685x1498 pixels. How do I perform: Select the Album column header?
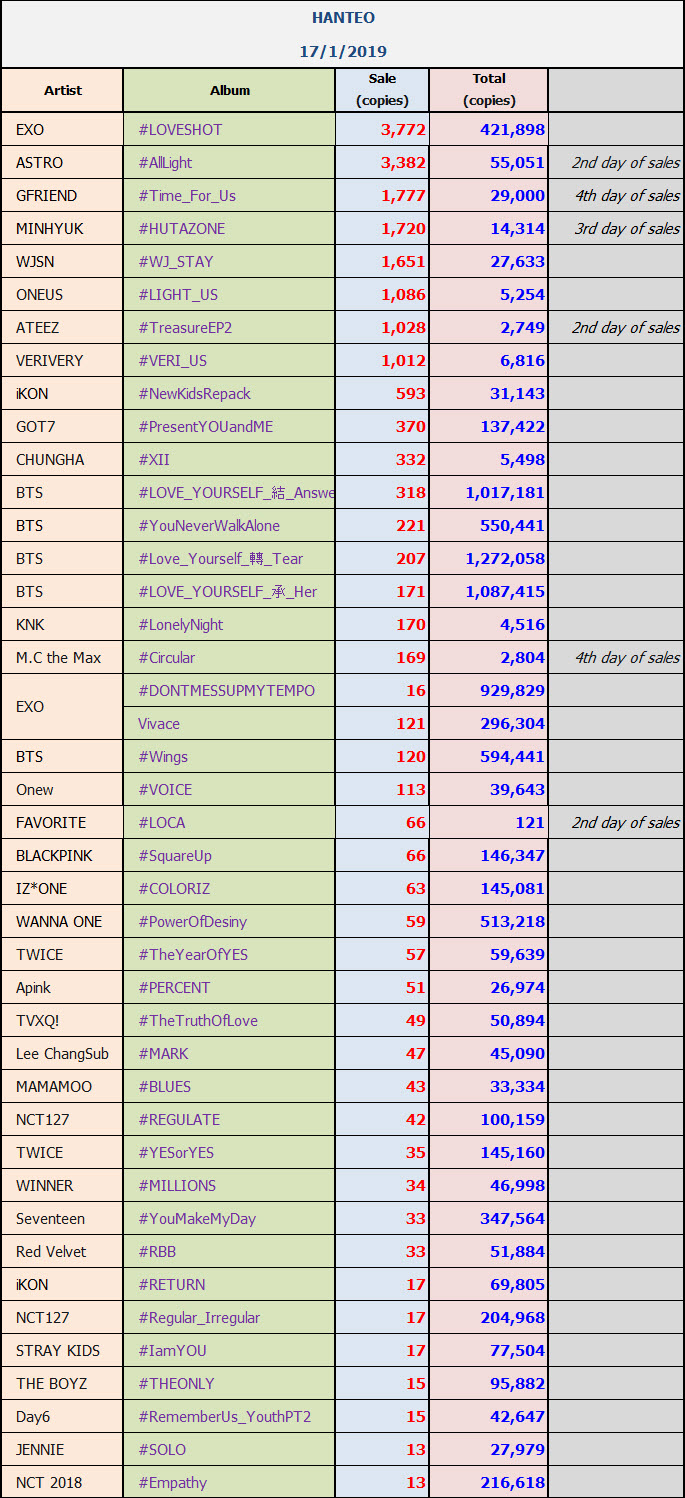[x=230, y=91]
